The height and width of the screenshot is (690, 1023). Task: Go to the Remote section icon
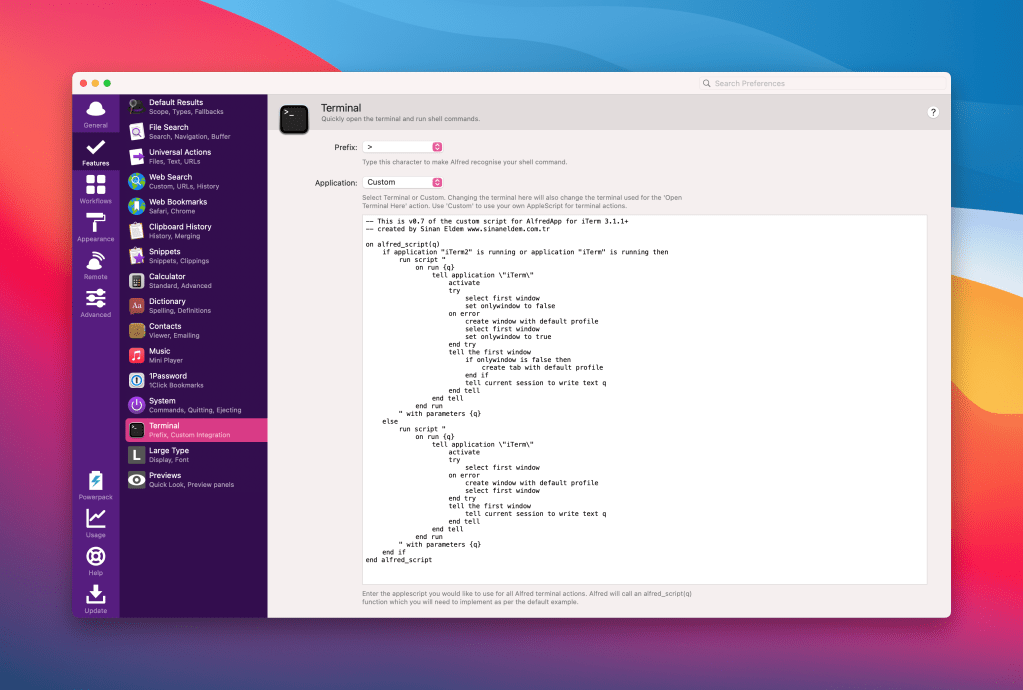tap(96, 265)
